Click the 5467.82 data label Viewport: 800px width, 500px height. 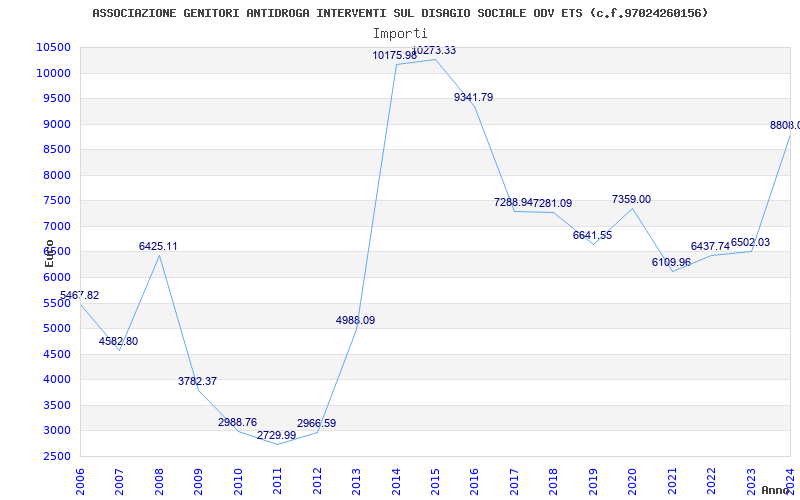[x=80, y=295]
